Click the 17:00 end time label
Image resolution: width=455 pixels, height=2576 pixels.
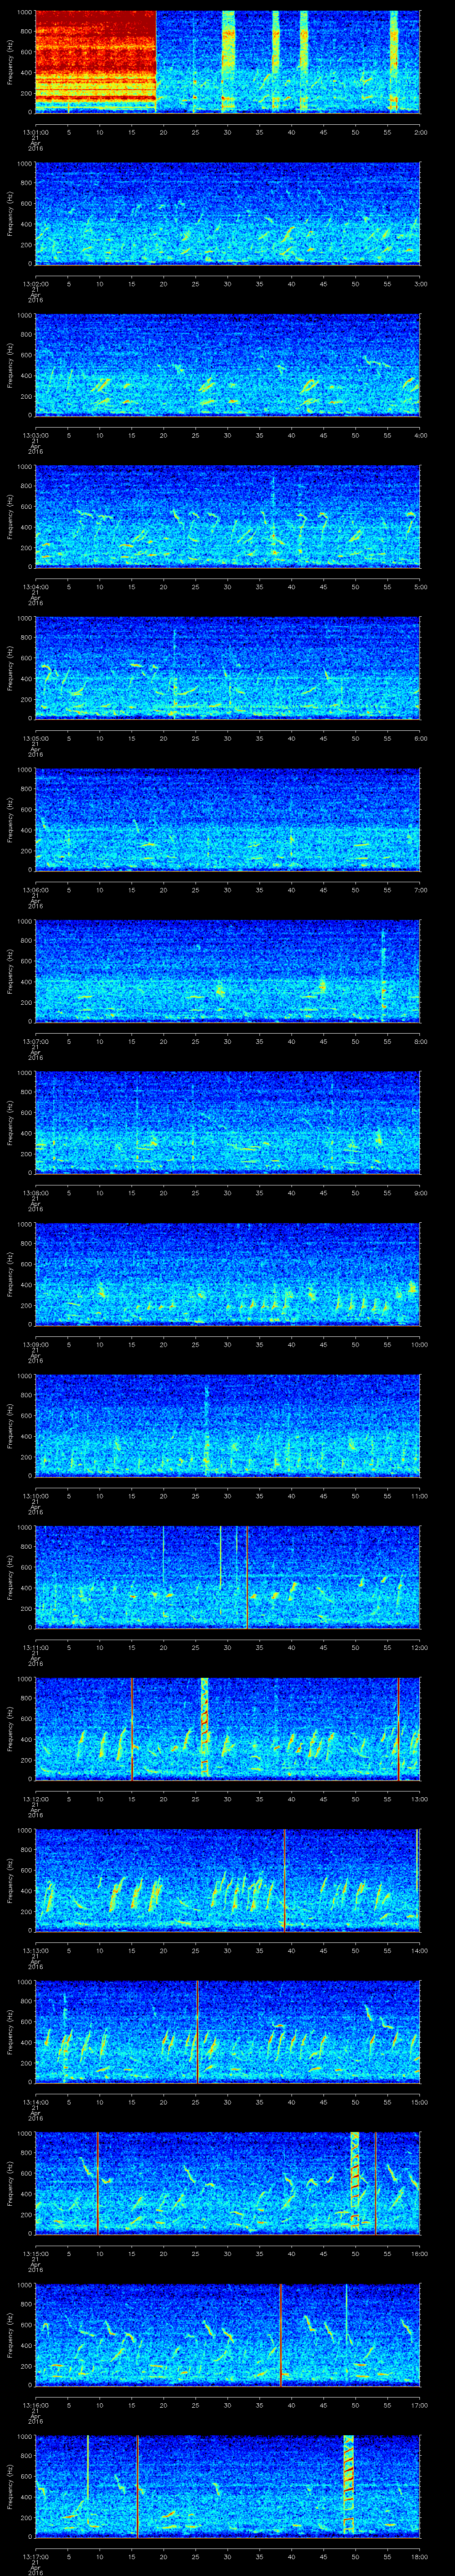(x=419, y=2404)
